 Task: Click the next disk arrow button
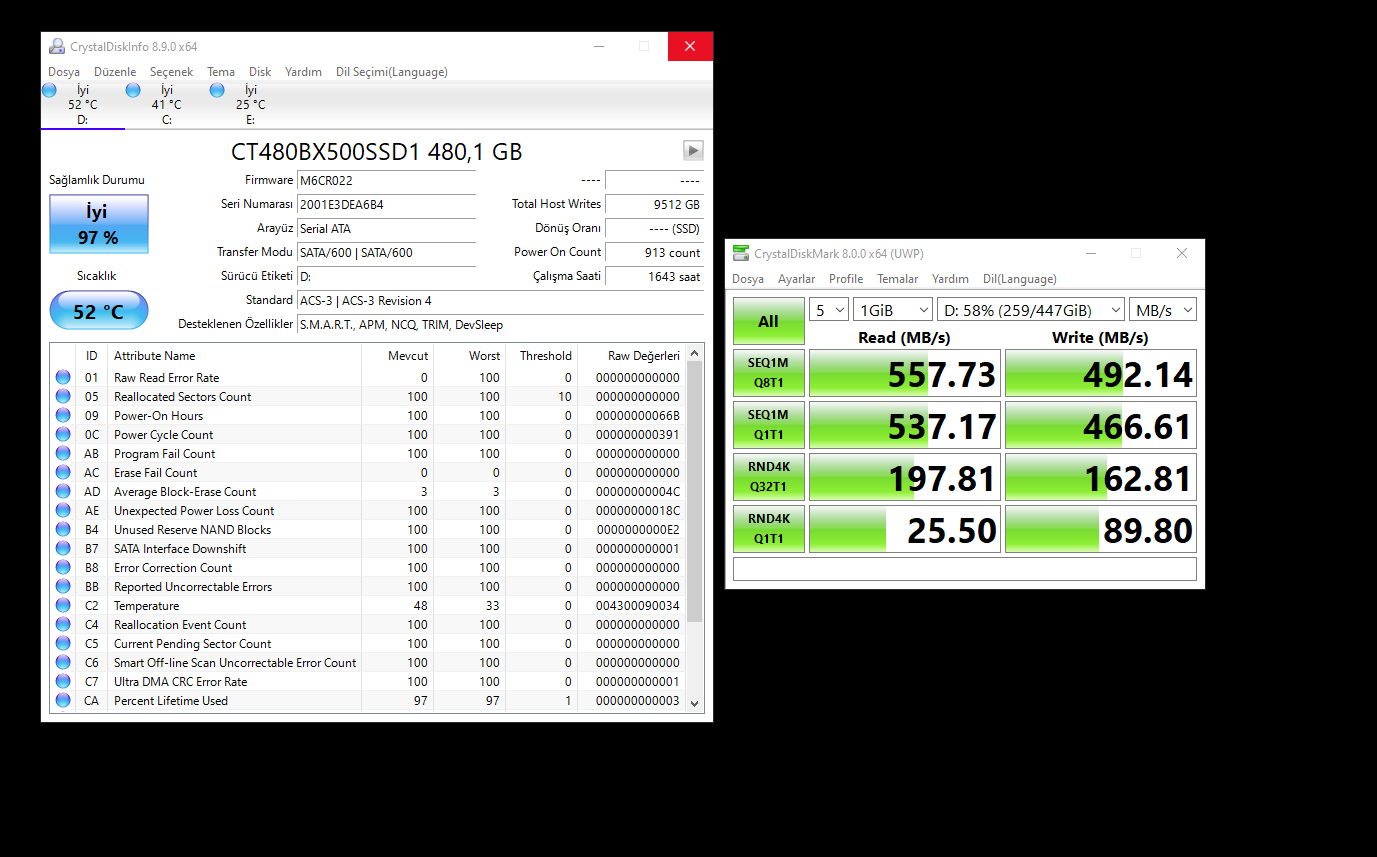coord(693,150)
